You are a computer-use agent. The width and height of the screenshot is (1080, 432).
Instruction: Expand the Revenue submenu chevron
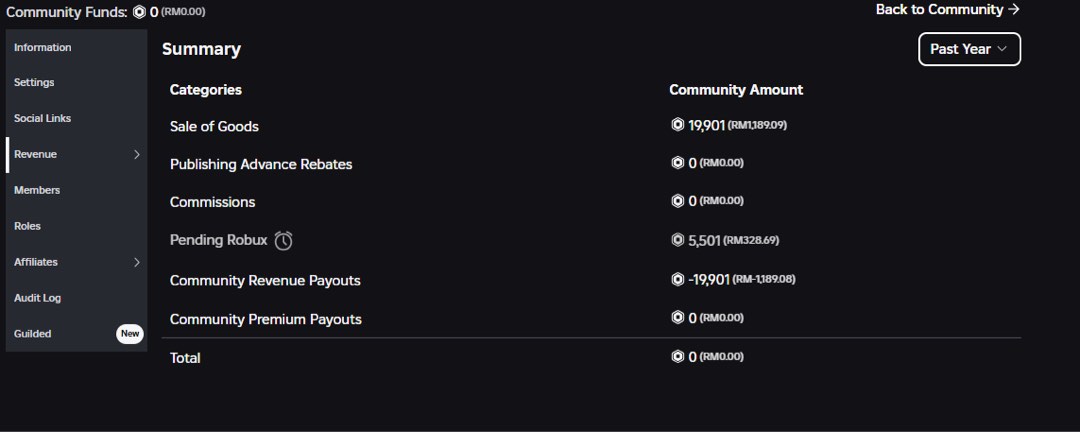(136, 154)
